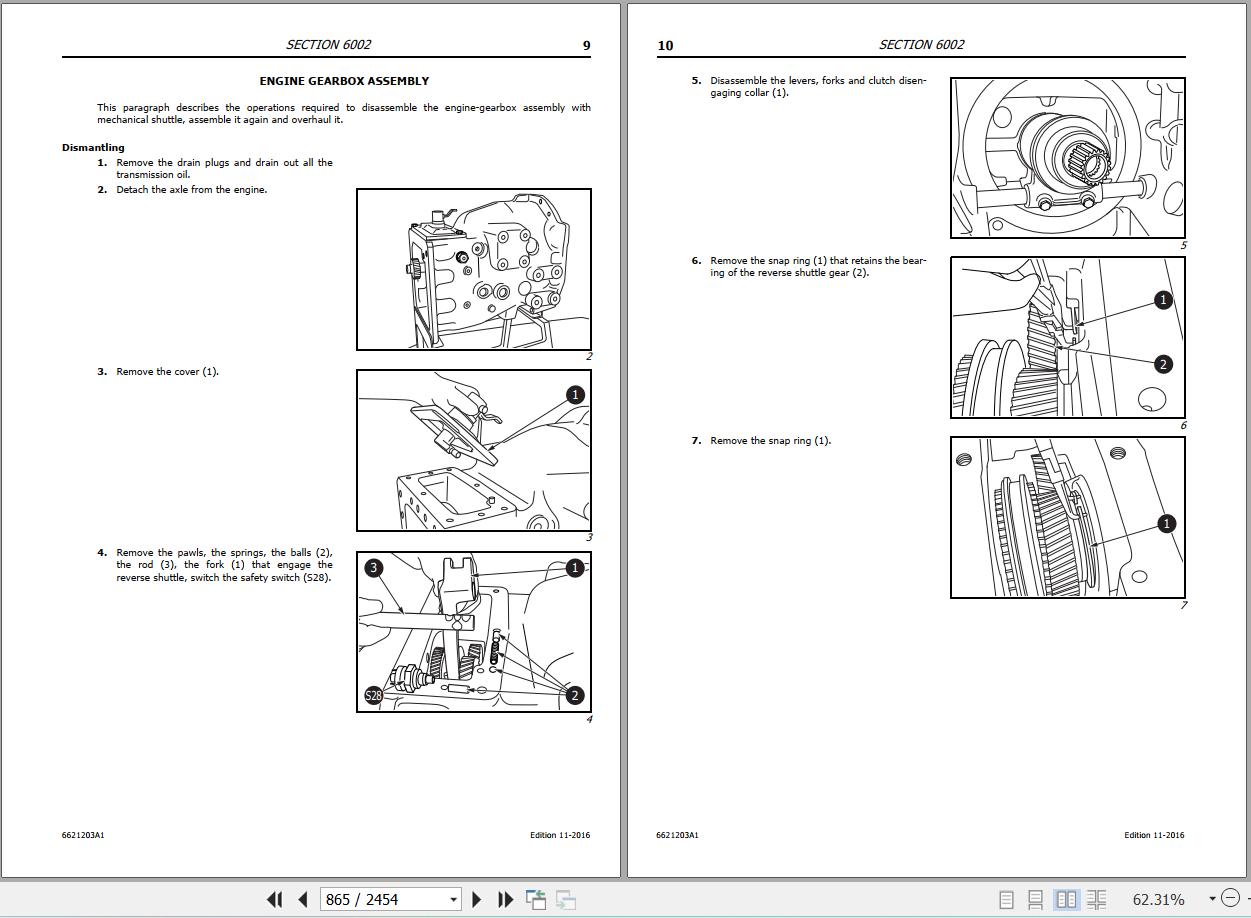Click figure 7 snap ring illustration

click(x=1067, y=518)
